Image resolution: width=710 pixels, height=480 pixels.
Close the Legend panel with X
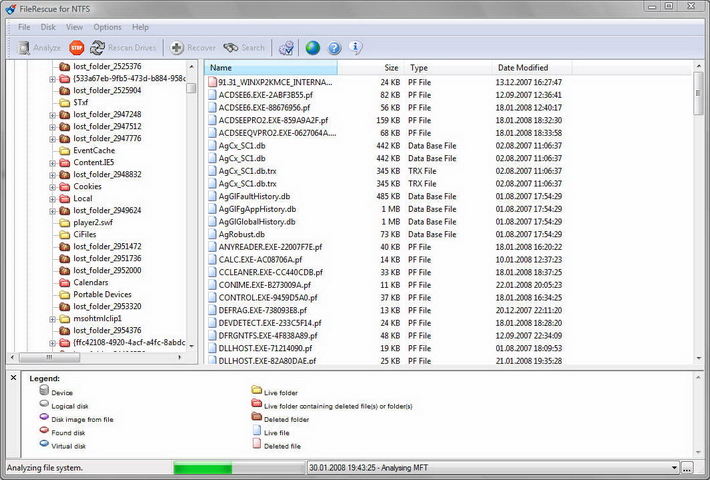pos(12,378)
